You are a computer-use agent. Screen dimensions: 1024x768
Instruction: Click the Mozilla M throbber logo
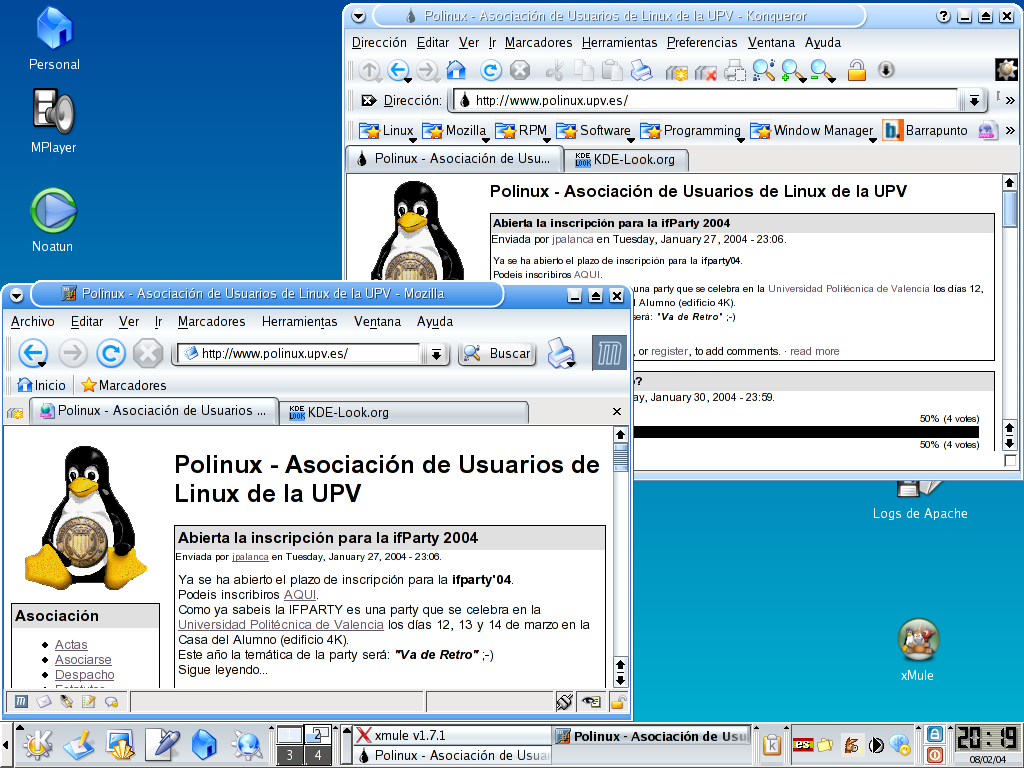[609, 353]
